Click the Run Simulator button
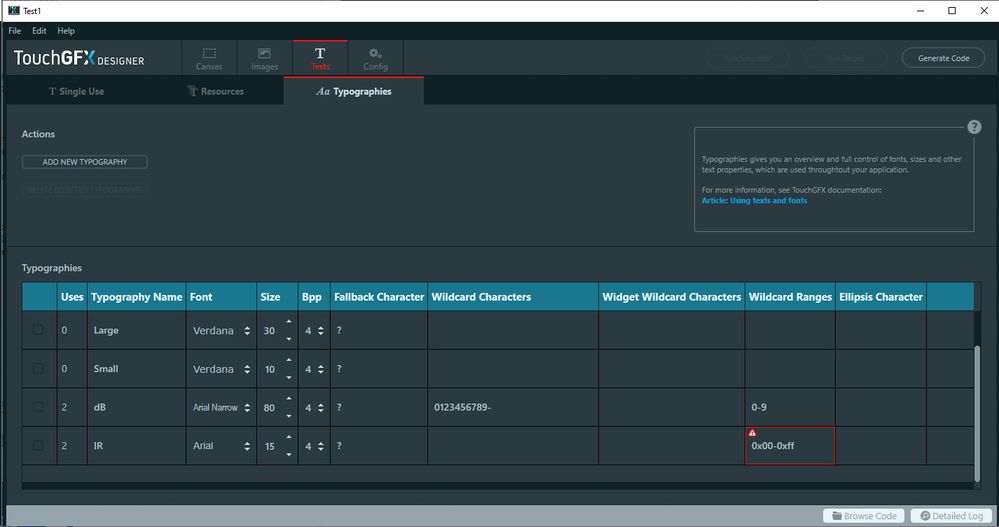The width and height of the screenshot is (999, 527). pyautogui.click(x=747, y=58)
